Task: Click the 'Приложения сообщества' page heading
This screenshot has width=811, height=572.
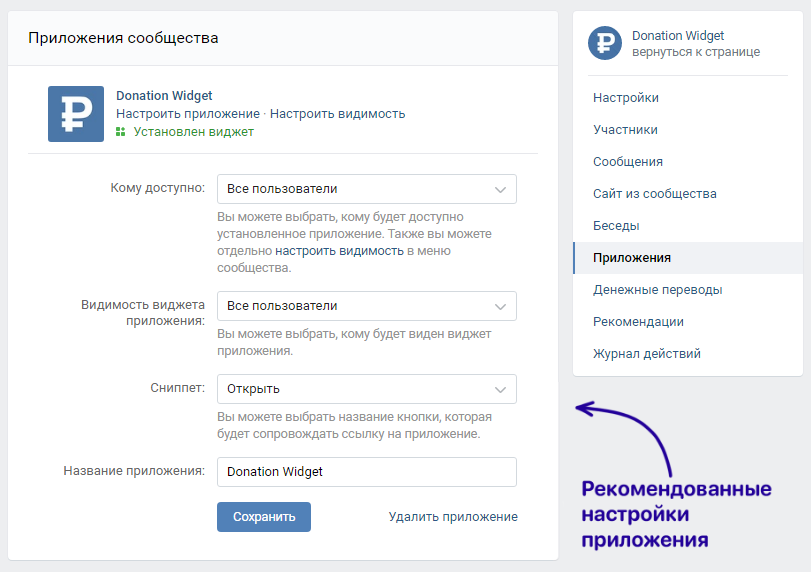Action: pos(123,38)
